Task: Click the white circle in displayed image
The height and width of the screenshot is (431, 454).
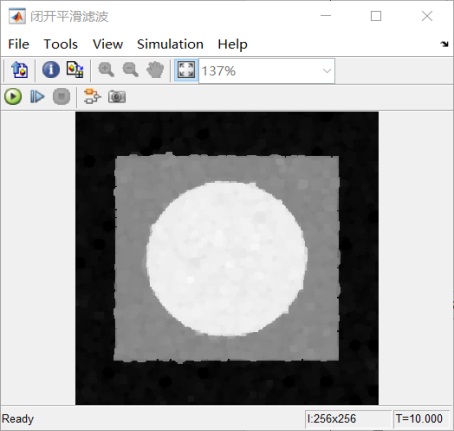Action: (x=227, y=258)
